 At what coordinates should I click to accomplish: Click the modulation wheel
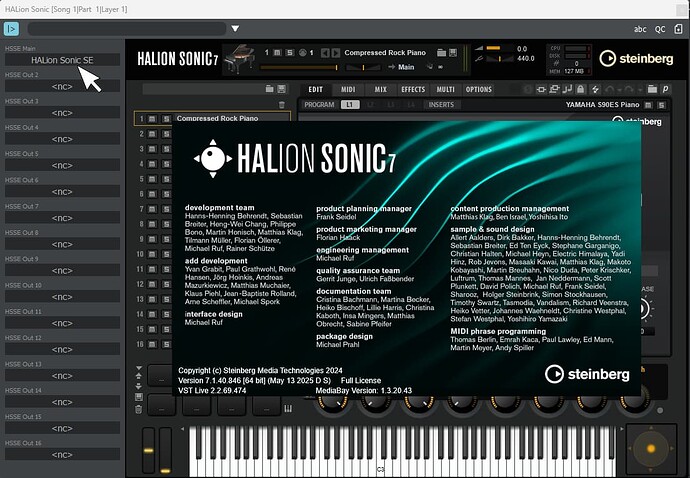click(x=165, y=451)
